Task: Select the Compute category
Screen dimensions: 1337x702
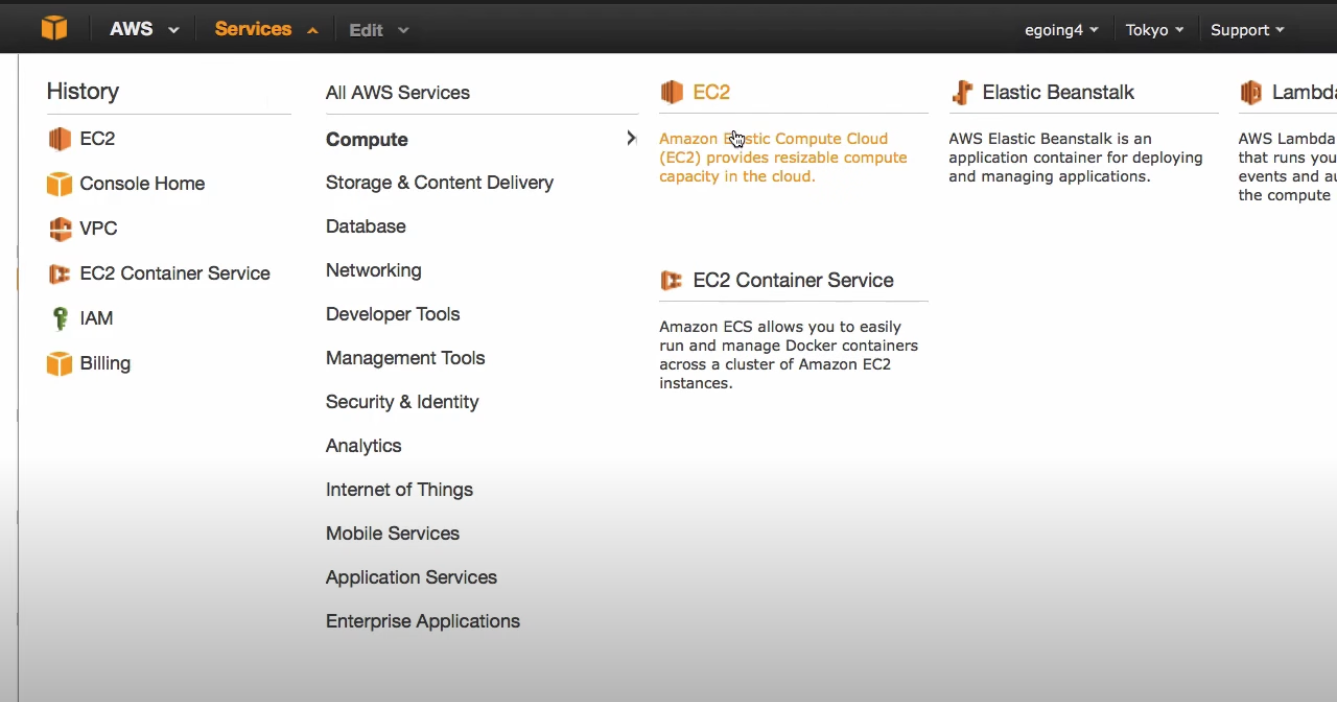Action: [367, 140]
